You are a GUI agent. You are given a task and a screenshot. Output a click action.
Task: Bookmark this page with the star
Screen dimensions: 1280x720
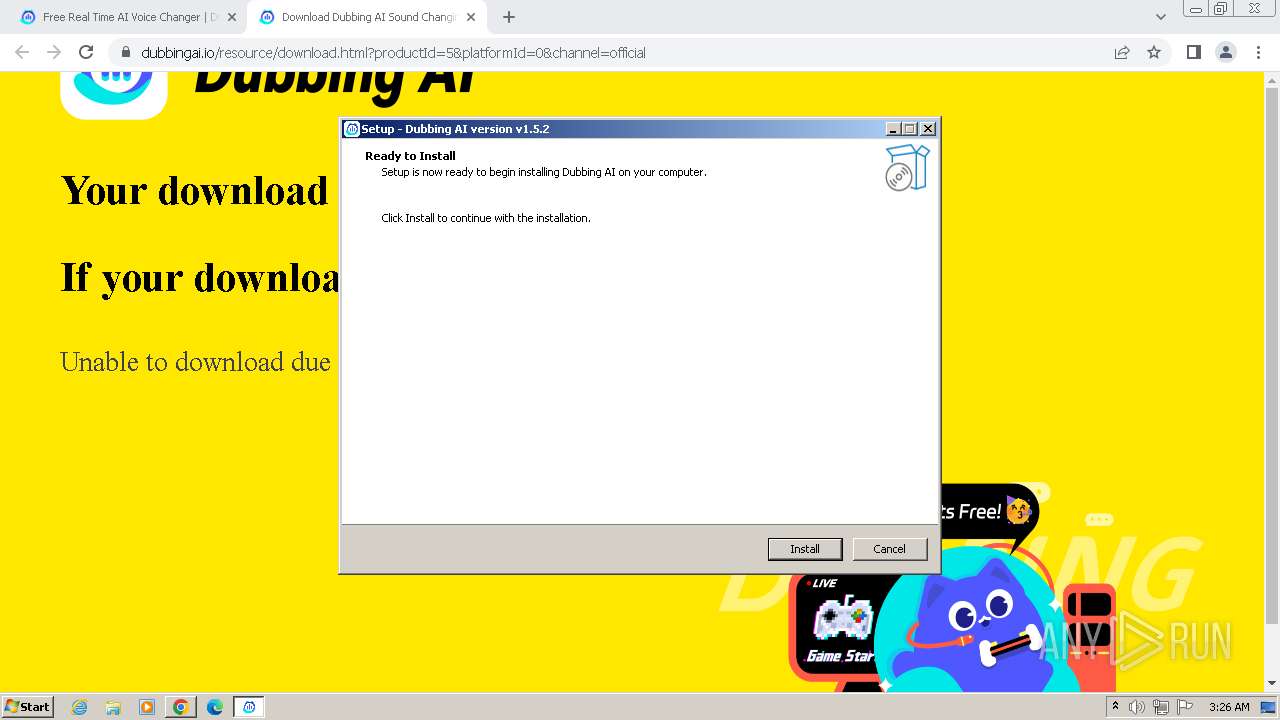[x=1154, y=52]
